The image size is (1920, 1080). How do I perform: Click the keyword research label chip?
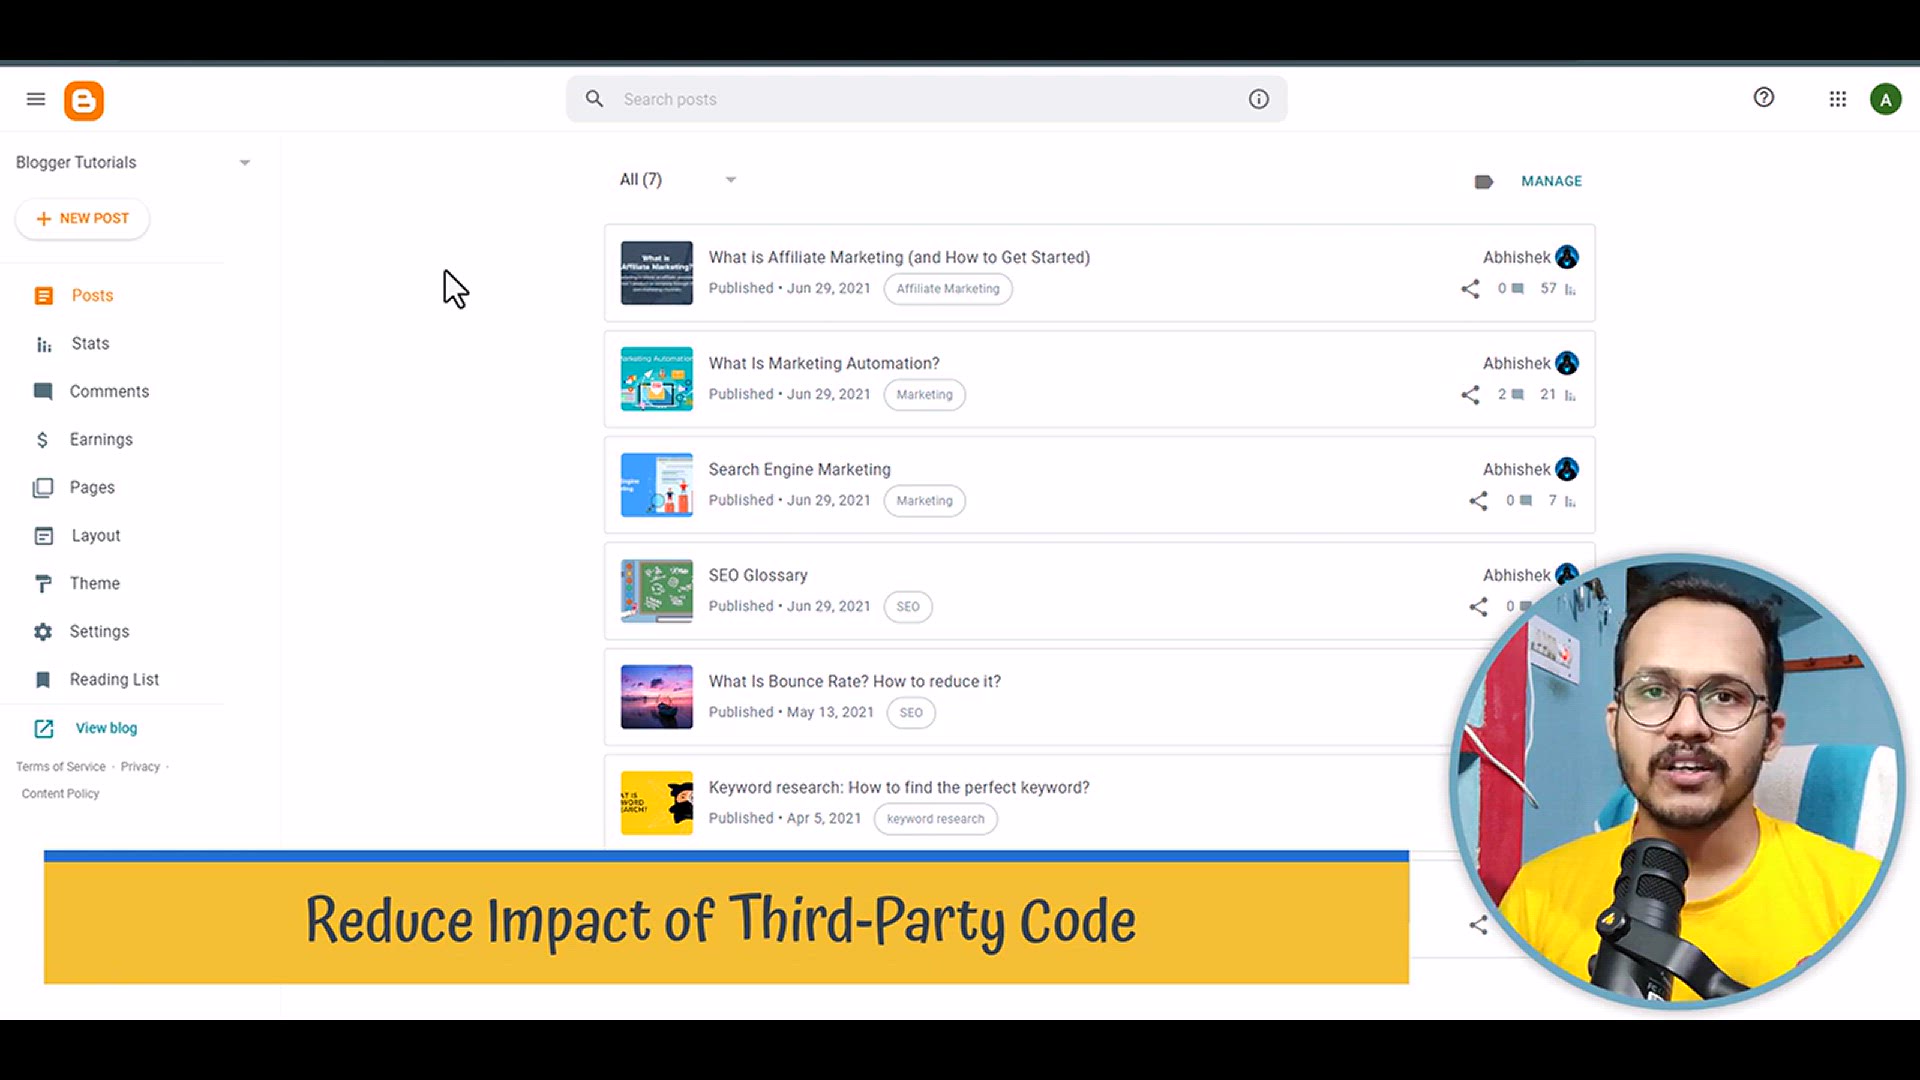[x=936, y=819]
